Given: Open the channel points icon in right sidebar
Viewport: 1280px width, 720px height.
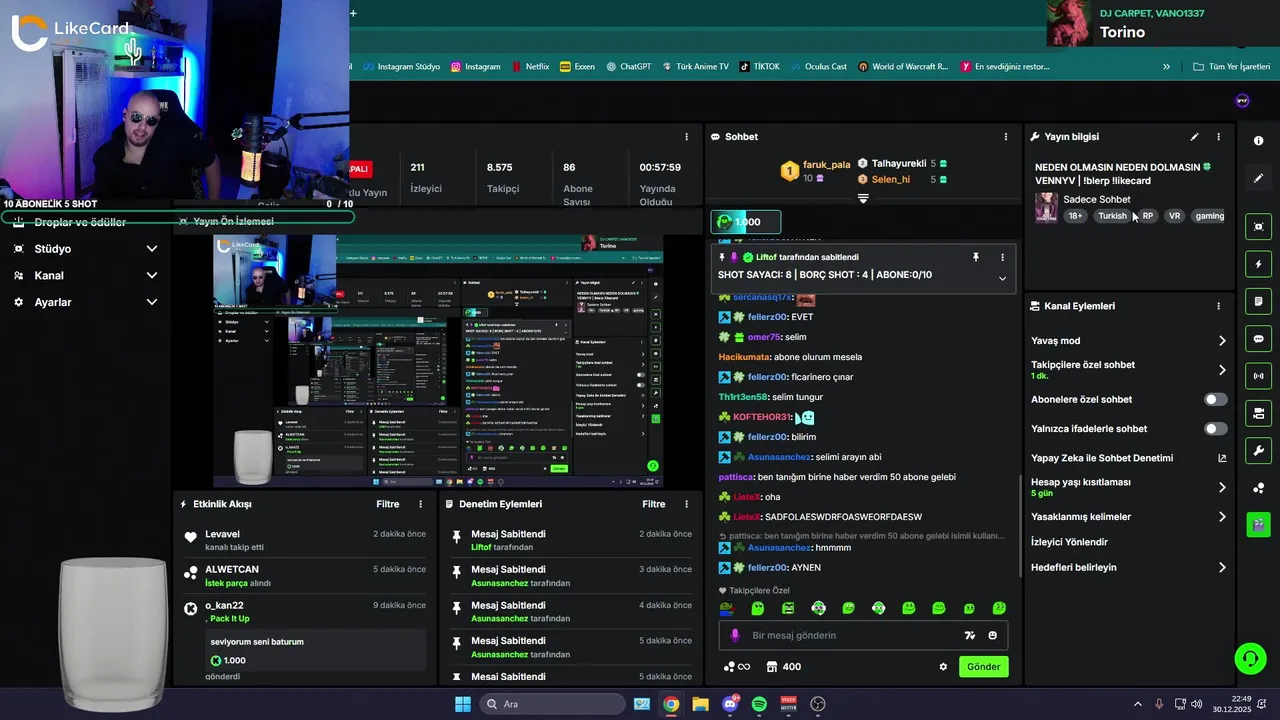Looking at the screenshot, I should pyautogui.click(x=1258, y=488).
